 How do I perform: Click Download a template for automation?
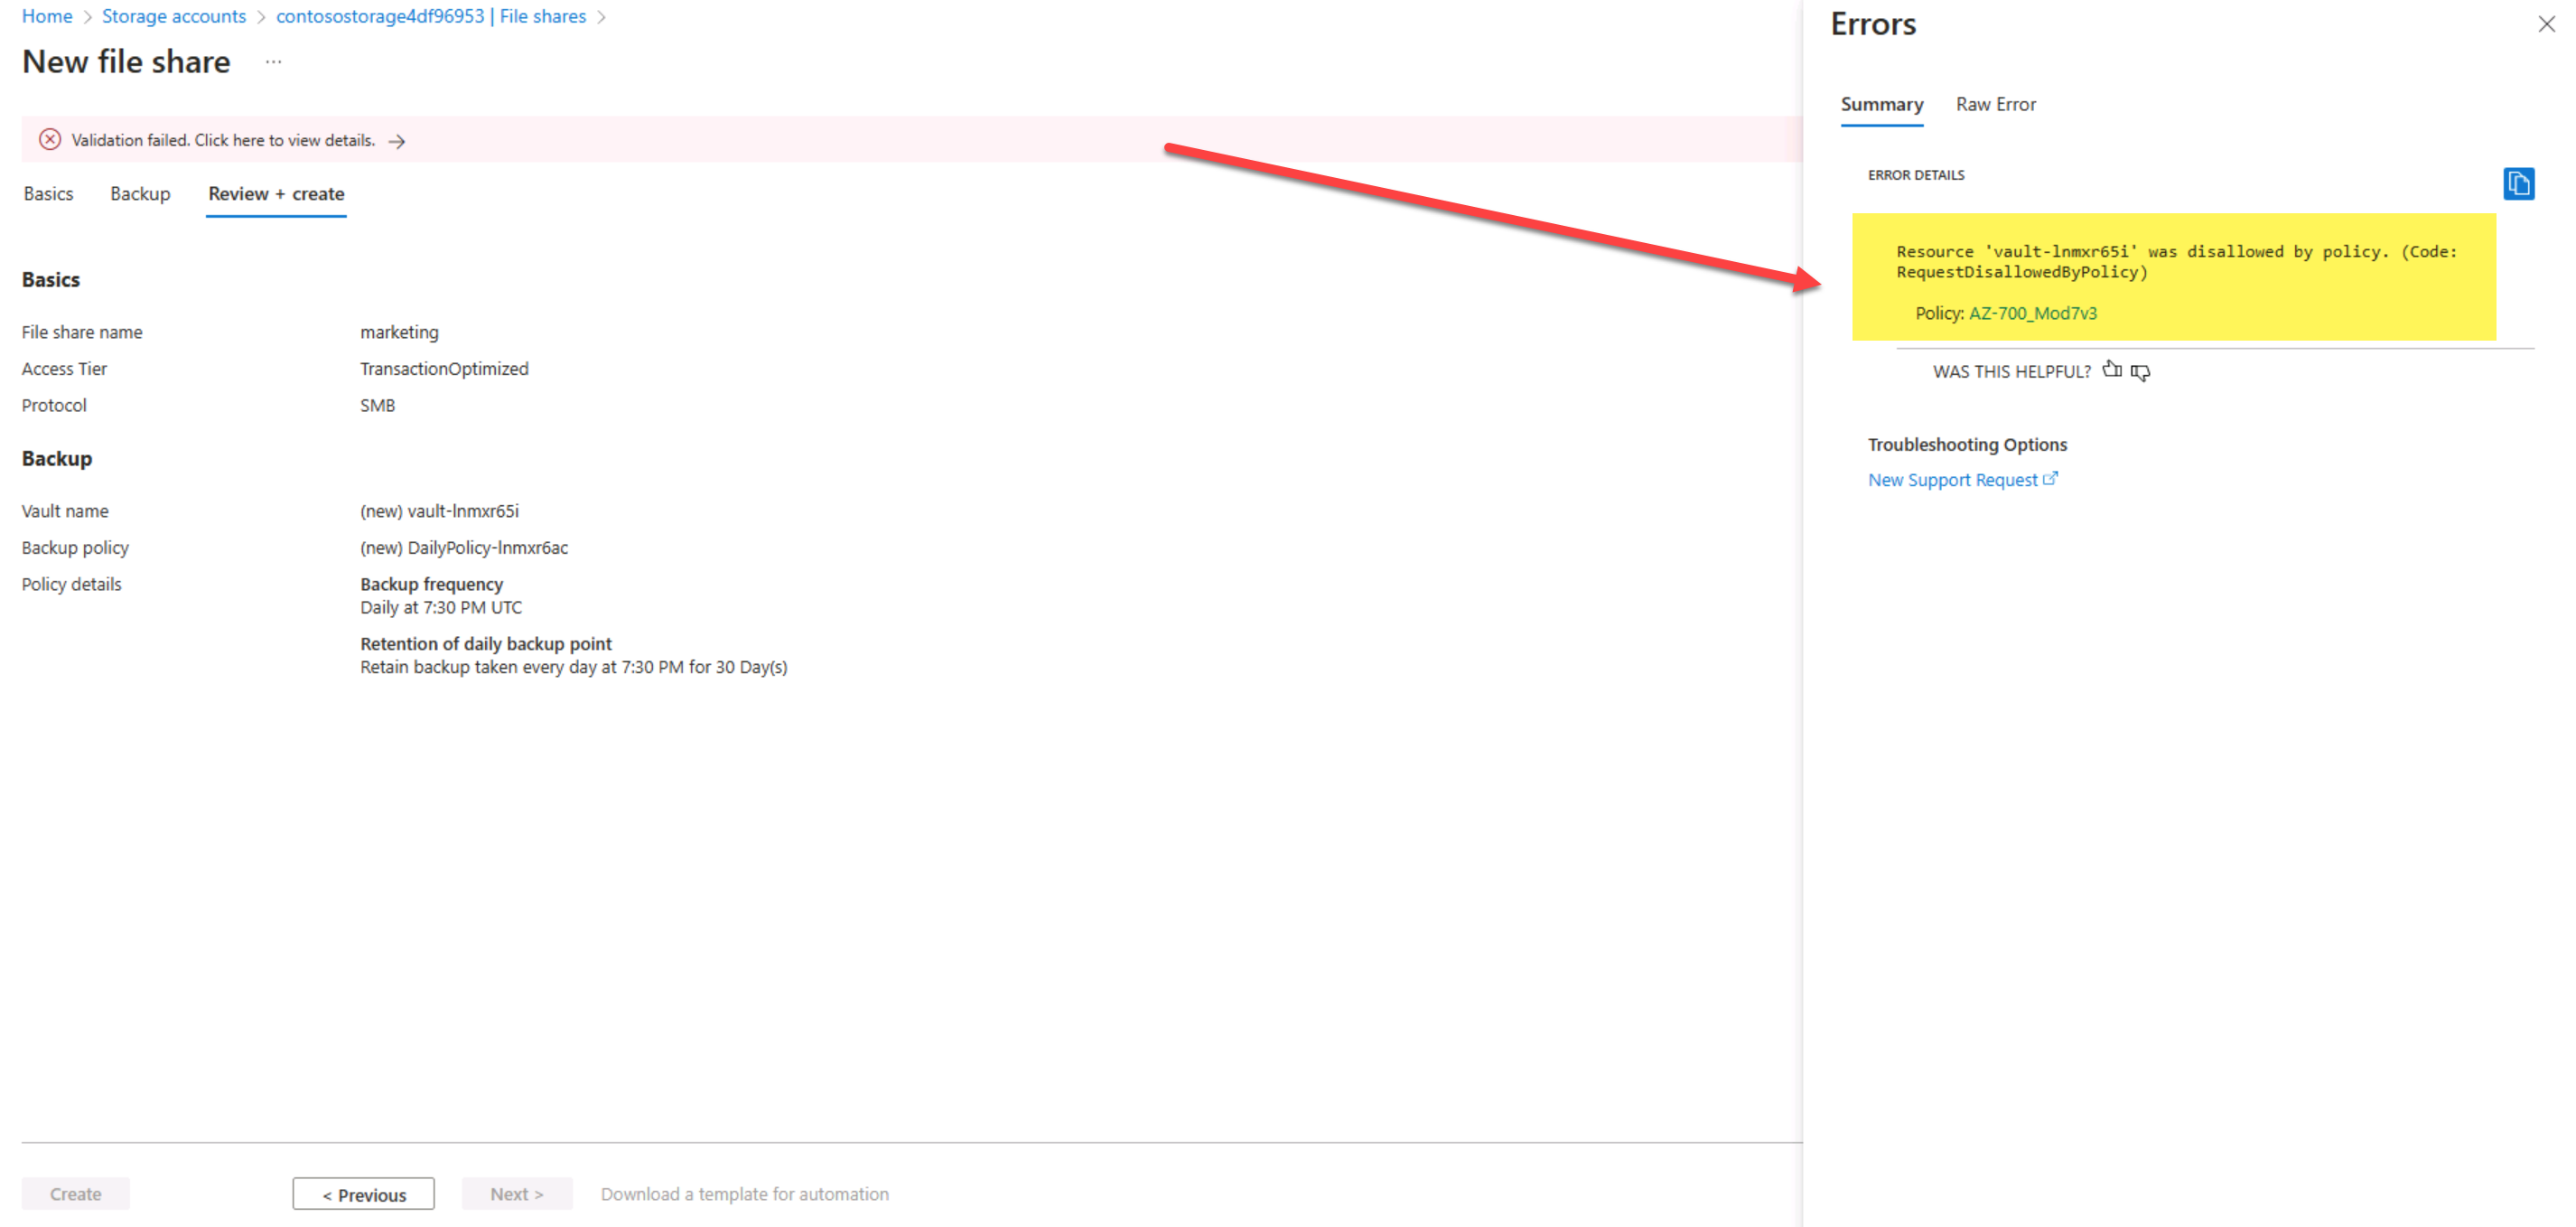click(x=745, y=1193)
